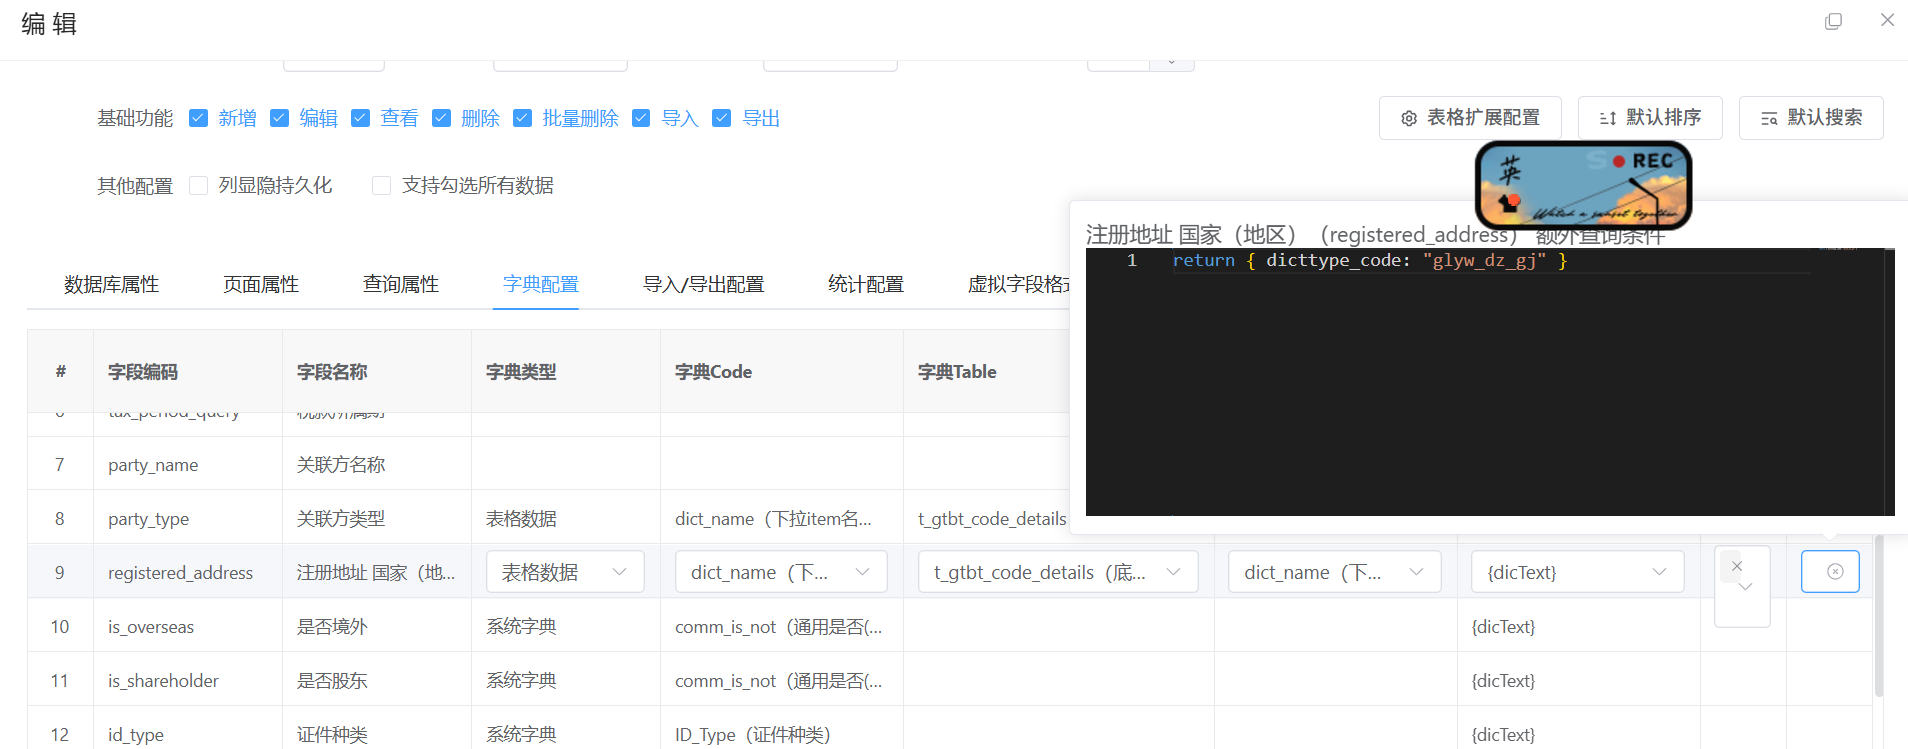The width and height of the screenshot is (1908, 749).
Task: Toggle the 批量删除 checkbox
Action: pos(522,118)
